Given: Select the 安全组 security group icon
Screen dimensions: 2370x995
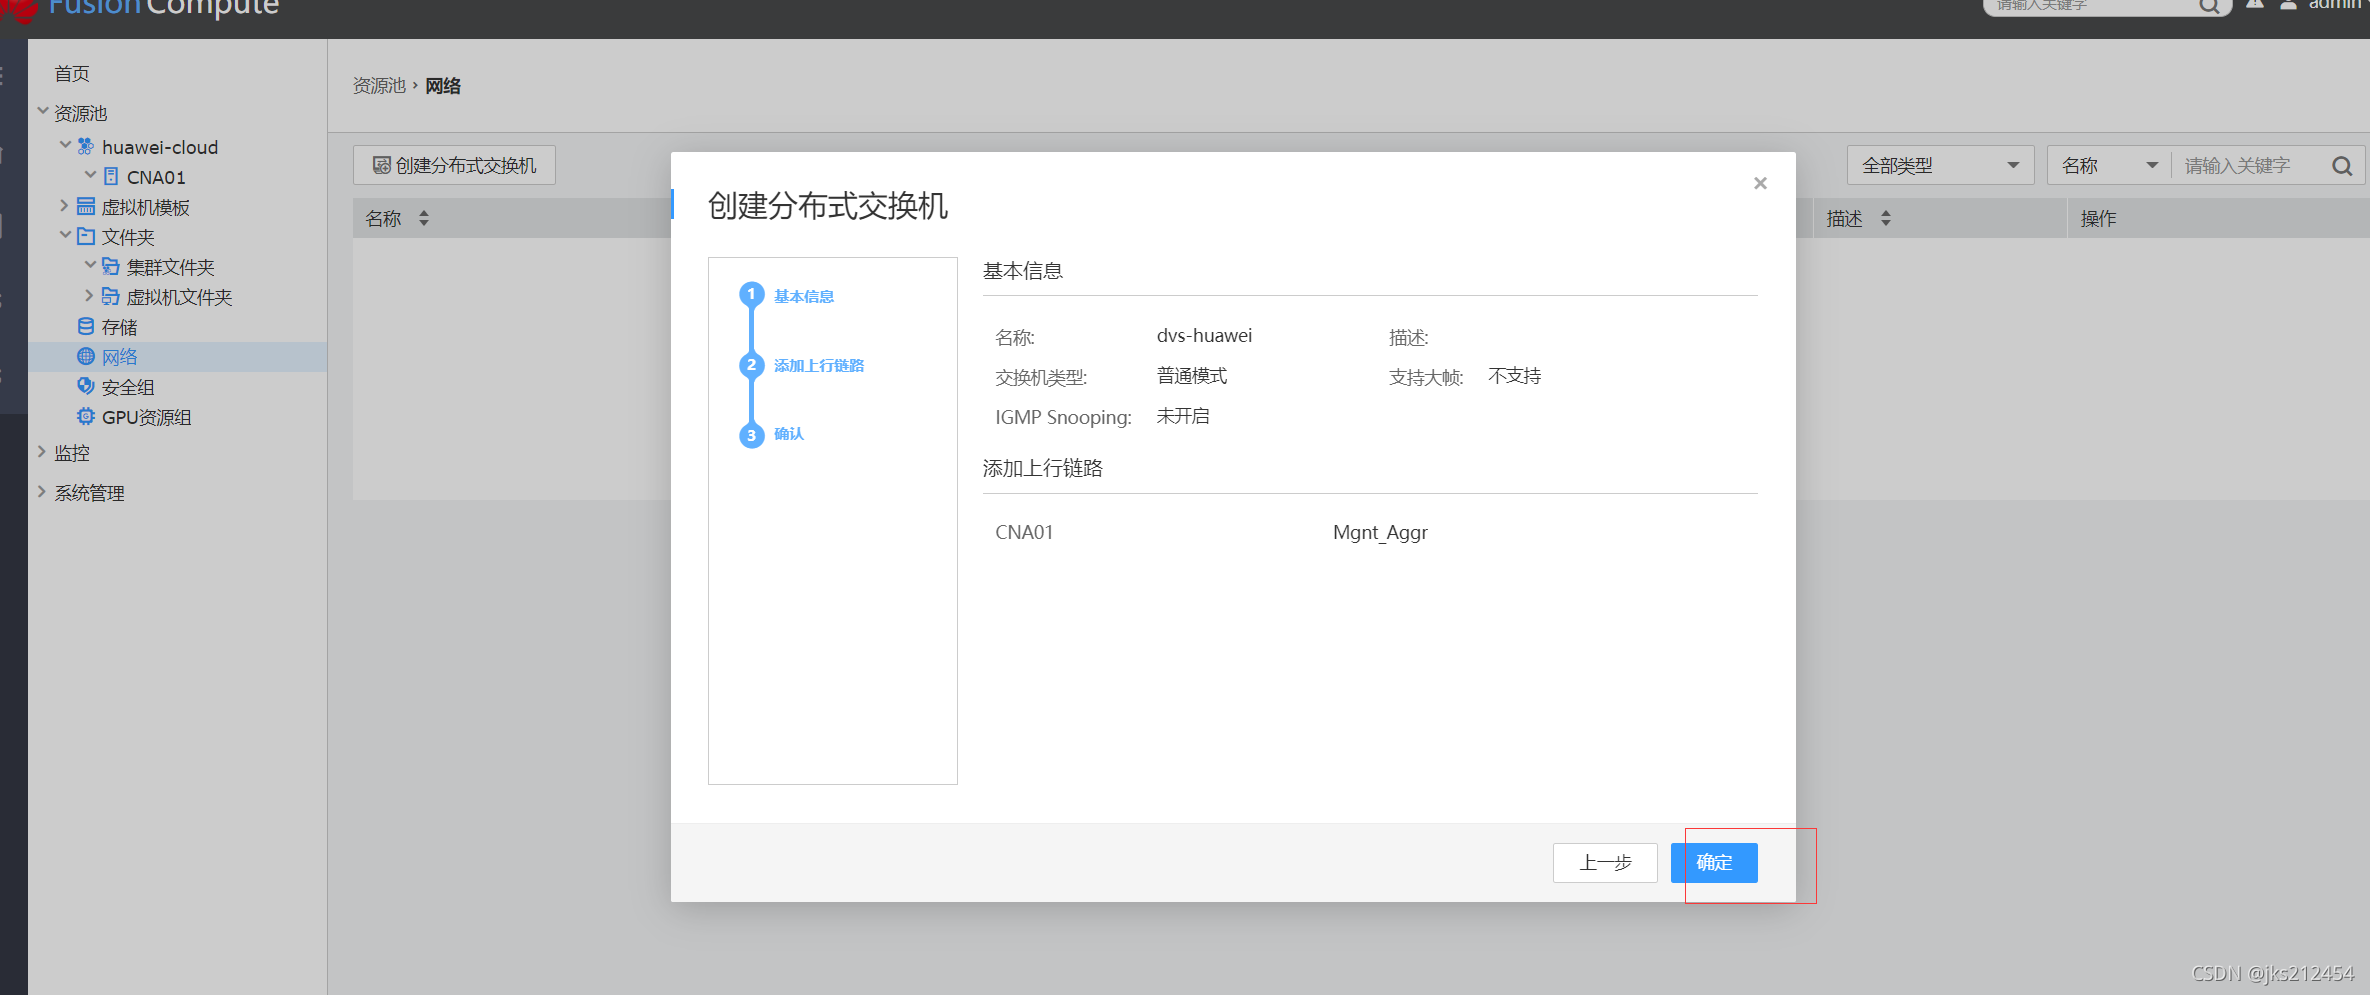Looking at the screenshot, I should 85,386.
